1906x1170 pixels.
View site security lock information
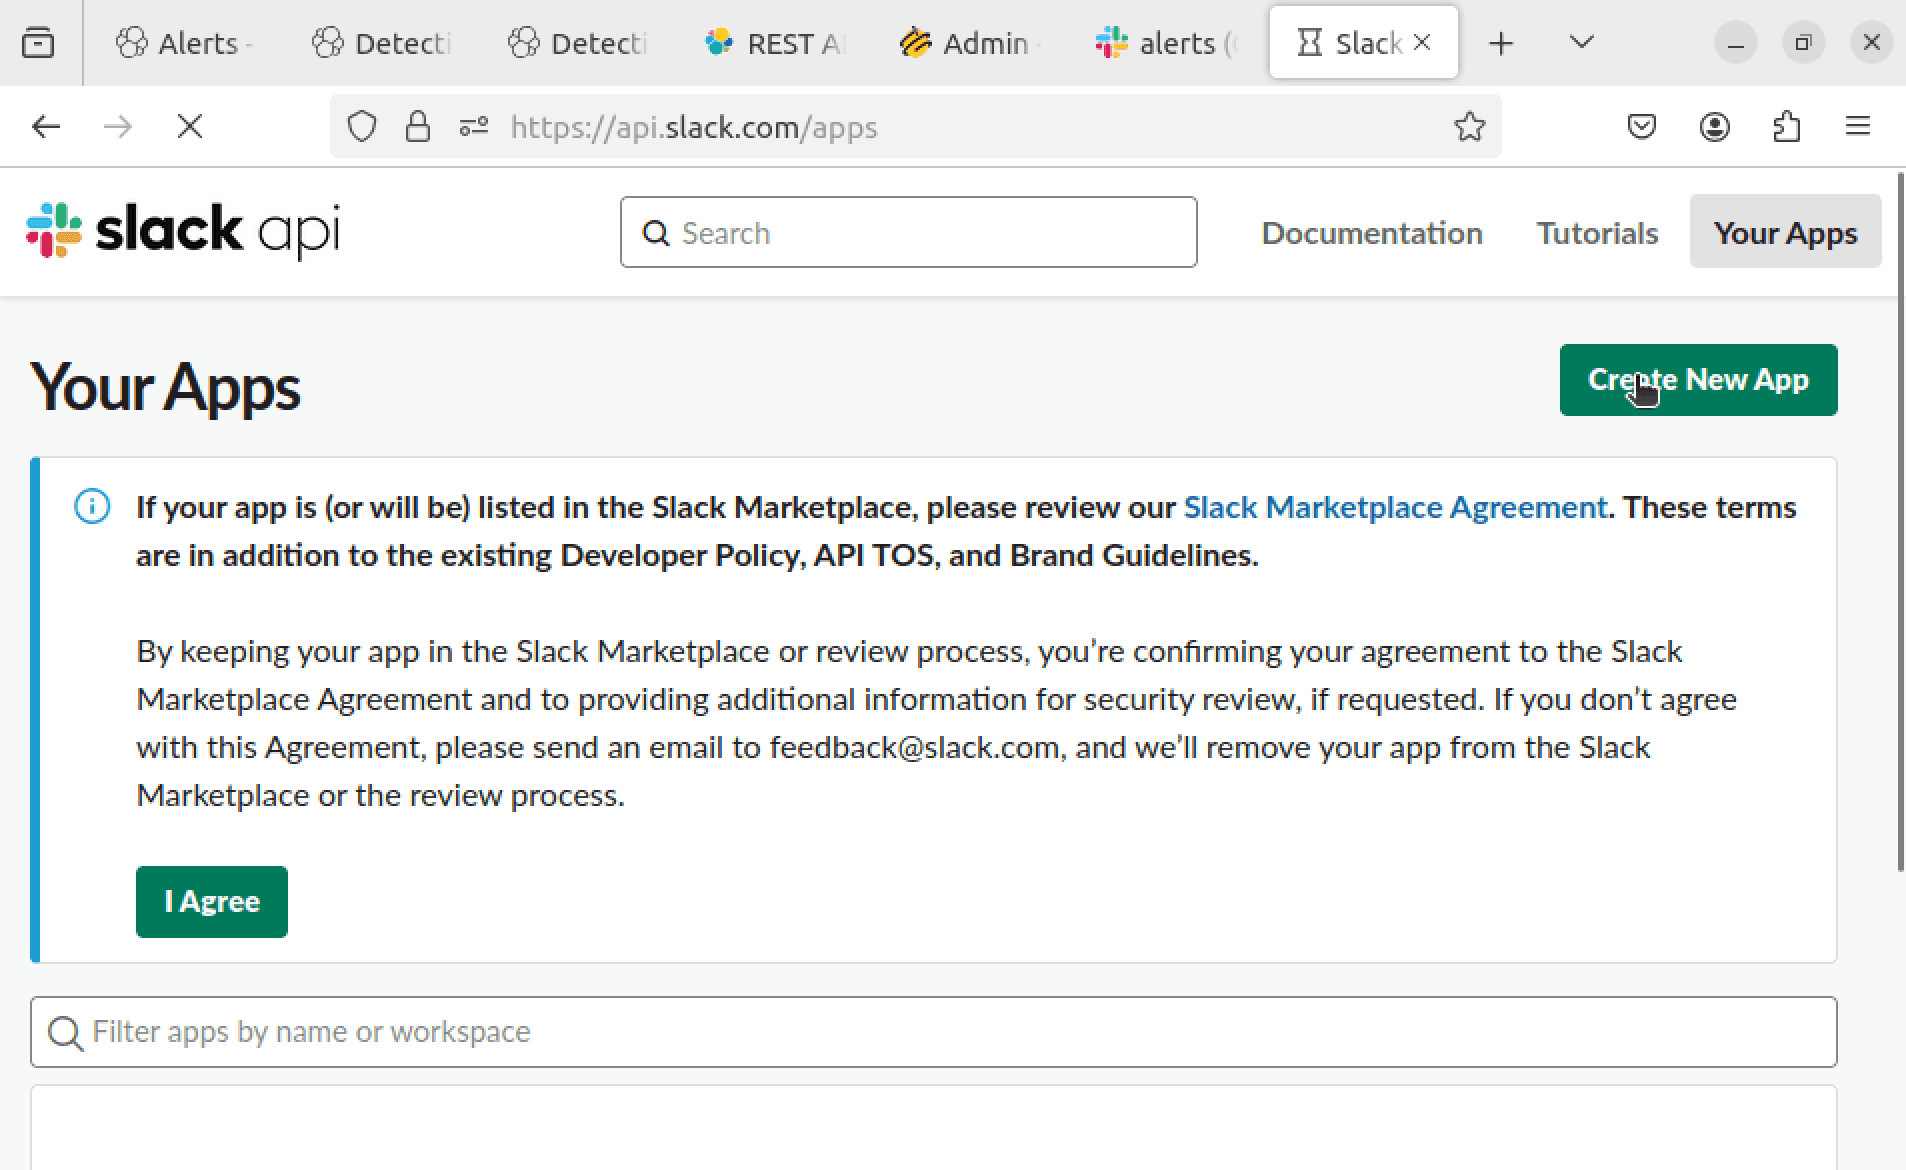pos(418,127)
